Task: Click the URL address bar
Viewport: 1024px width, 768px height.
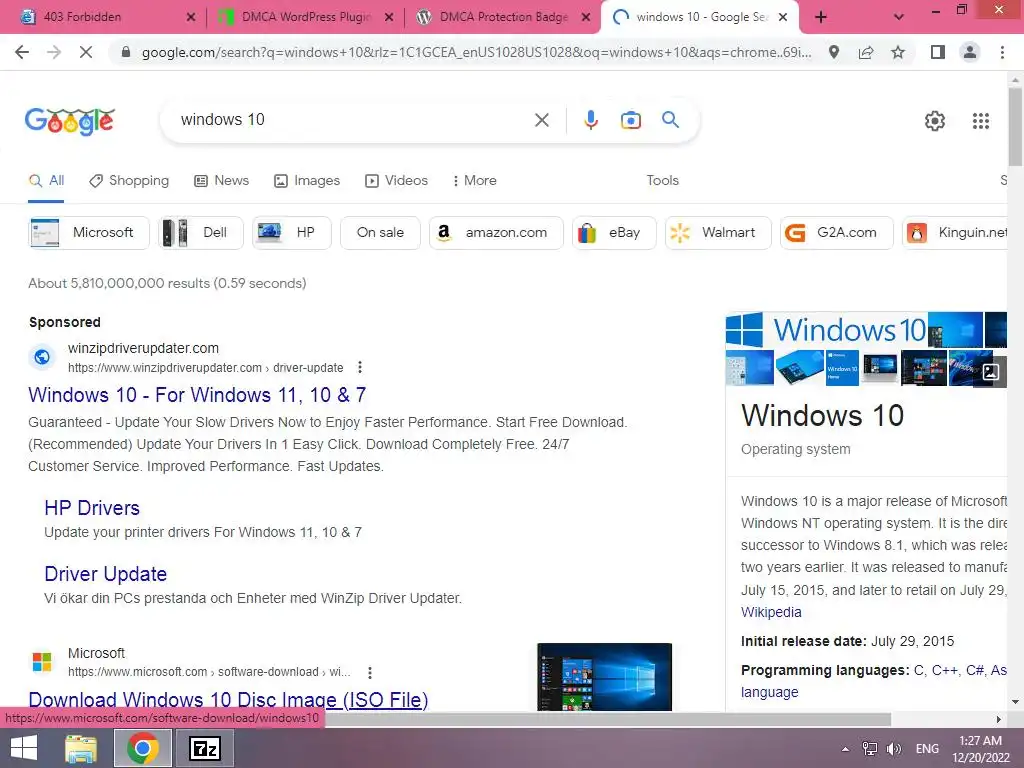Action: click(476, 52)
